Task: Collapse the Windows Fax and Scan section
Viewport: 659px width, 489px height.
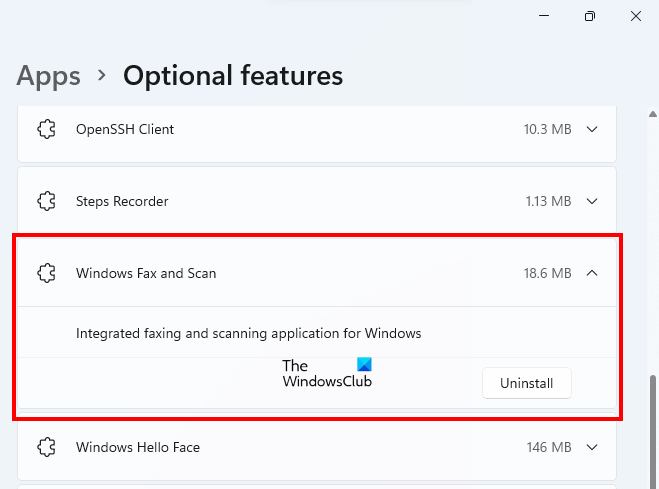Action: 592,272
